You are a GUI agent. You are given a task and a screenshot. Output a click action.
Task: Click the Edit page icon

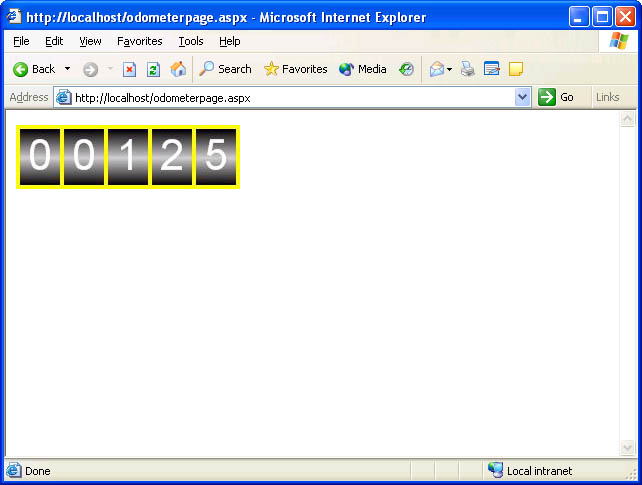coord(492,69)
